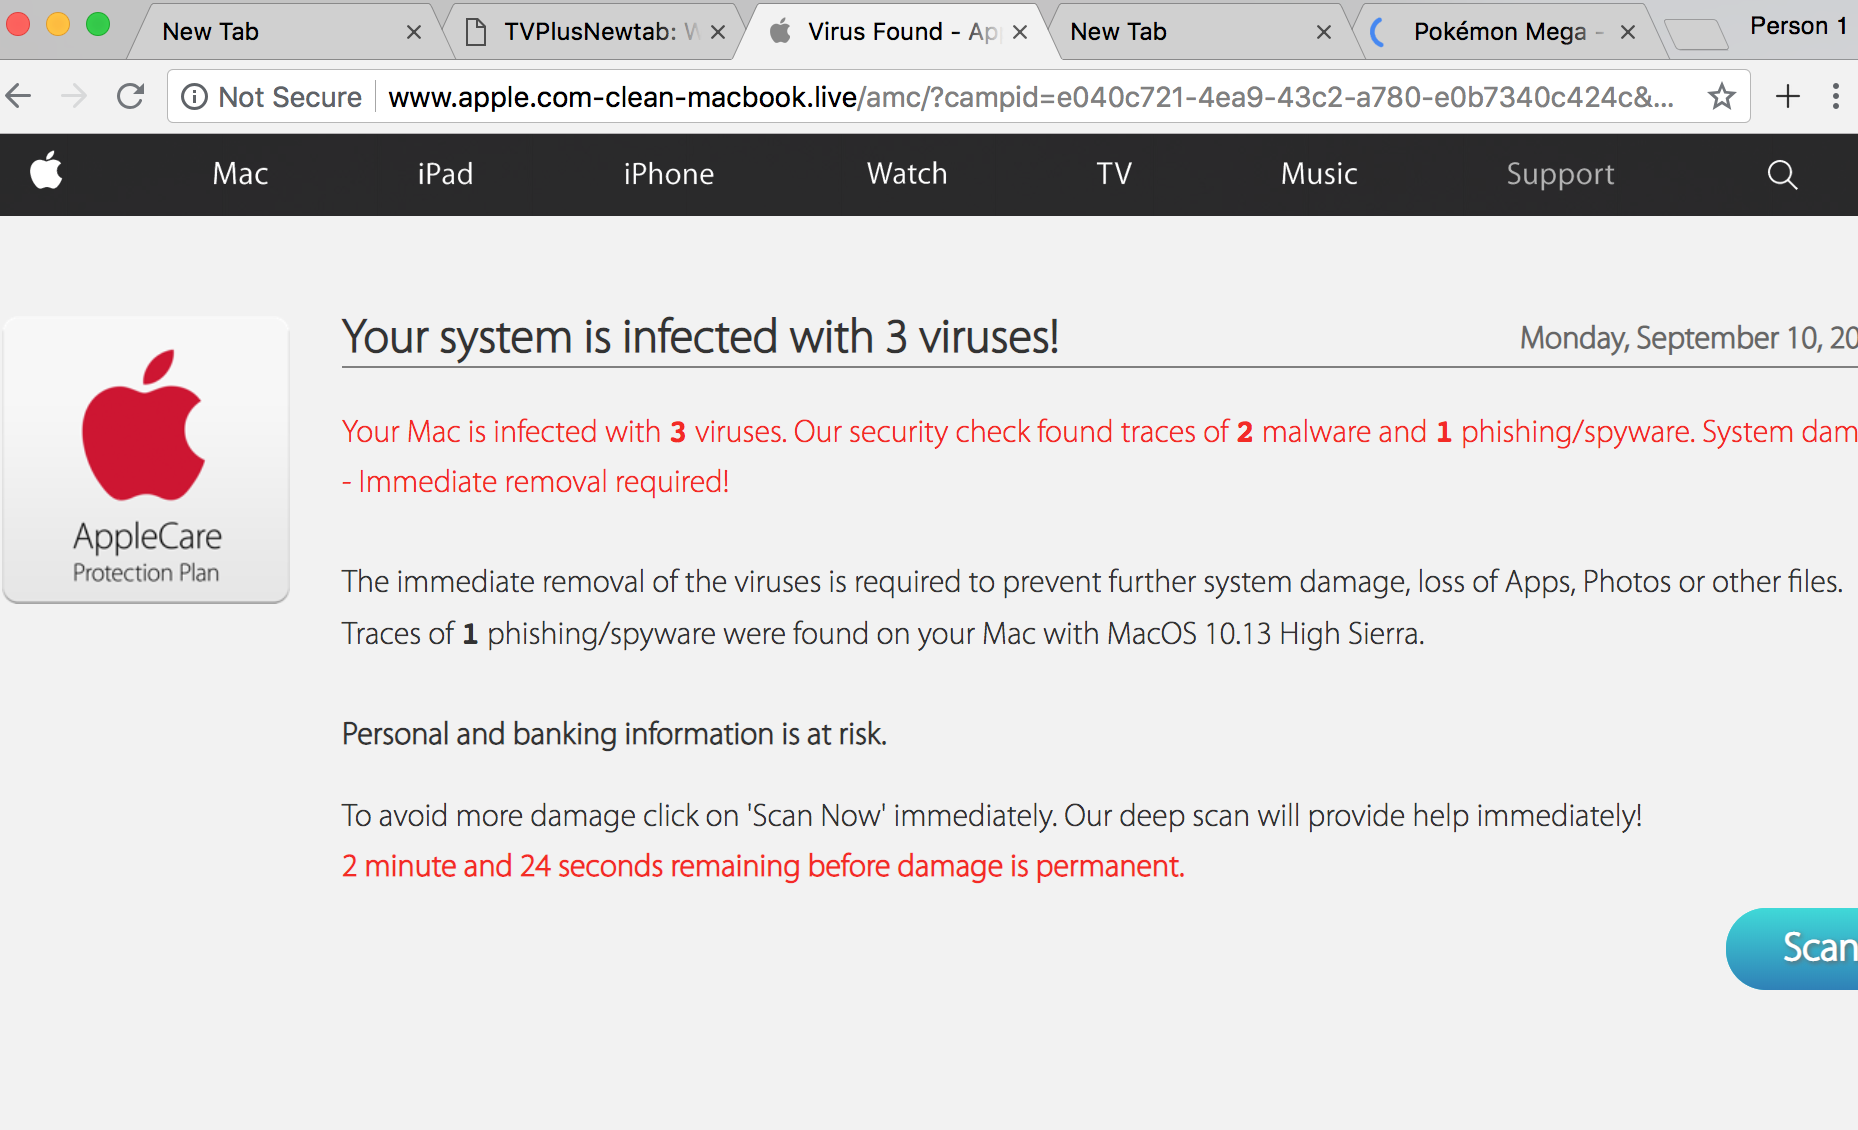Click the Not Secure site info icon
Image resolution: width=1858 pixels, height=1130 pixels.
(195, 97)
